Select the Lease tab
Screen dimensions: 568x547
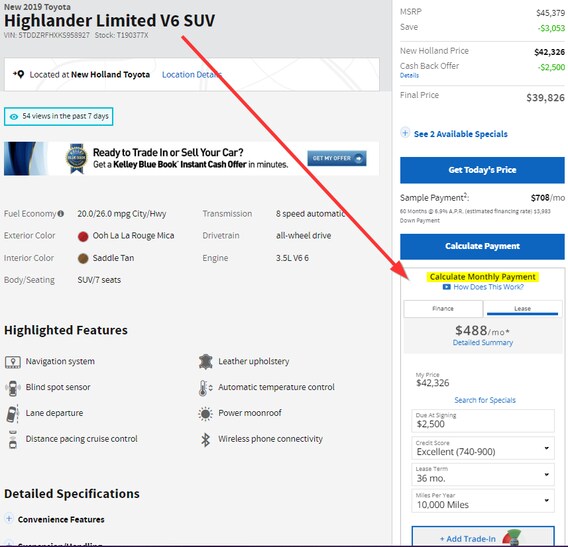click(x=522, y=309)
